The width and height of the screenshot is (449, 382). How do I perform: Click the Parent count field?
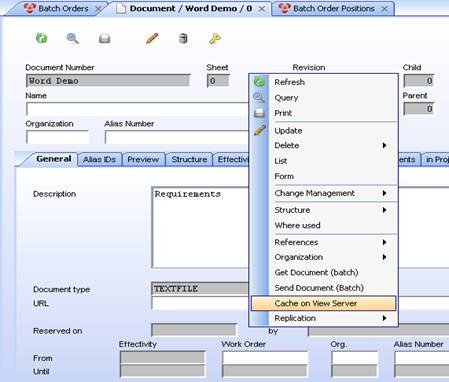419,109
